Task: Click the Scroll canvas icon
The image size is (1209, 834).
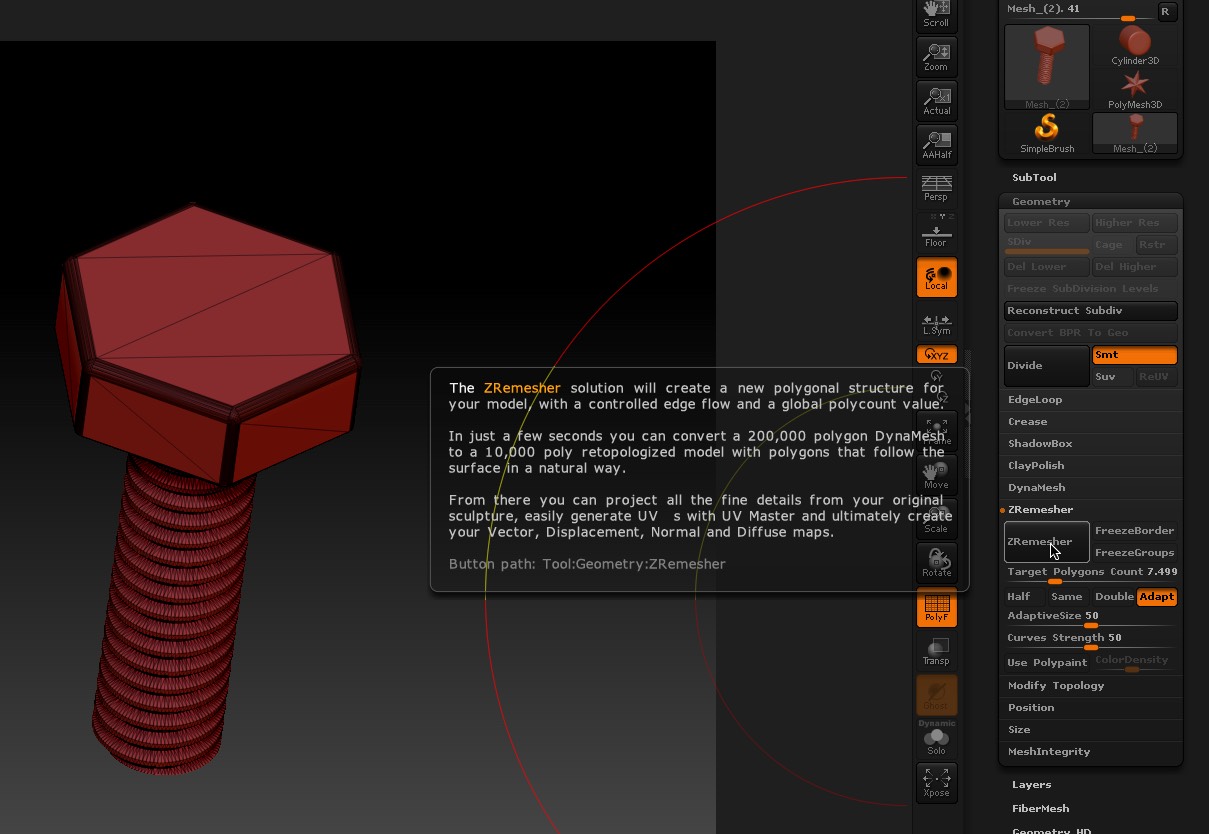Action: 936,14
